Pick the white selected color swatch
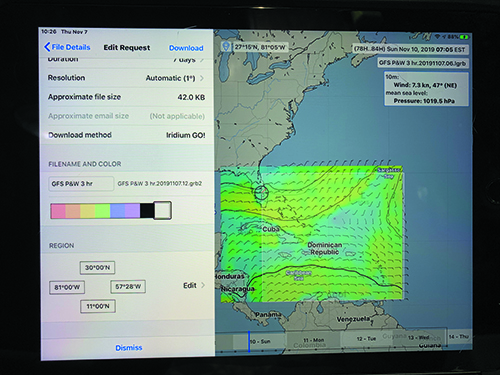The width and height of the screenshot is (500, 375). [x=163, y=210]
